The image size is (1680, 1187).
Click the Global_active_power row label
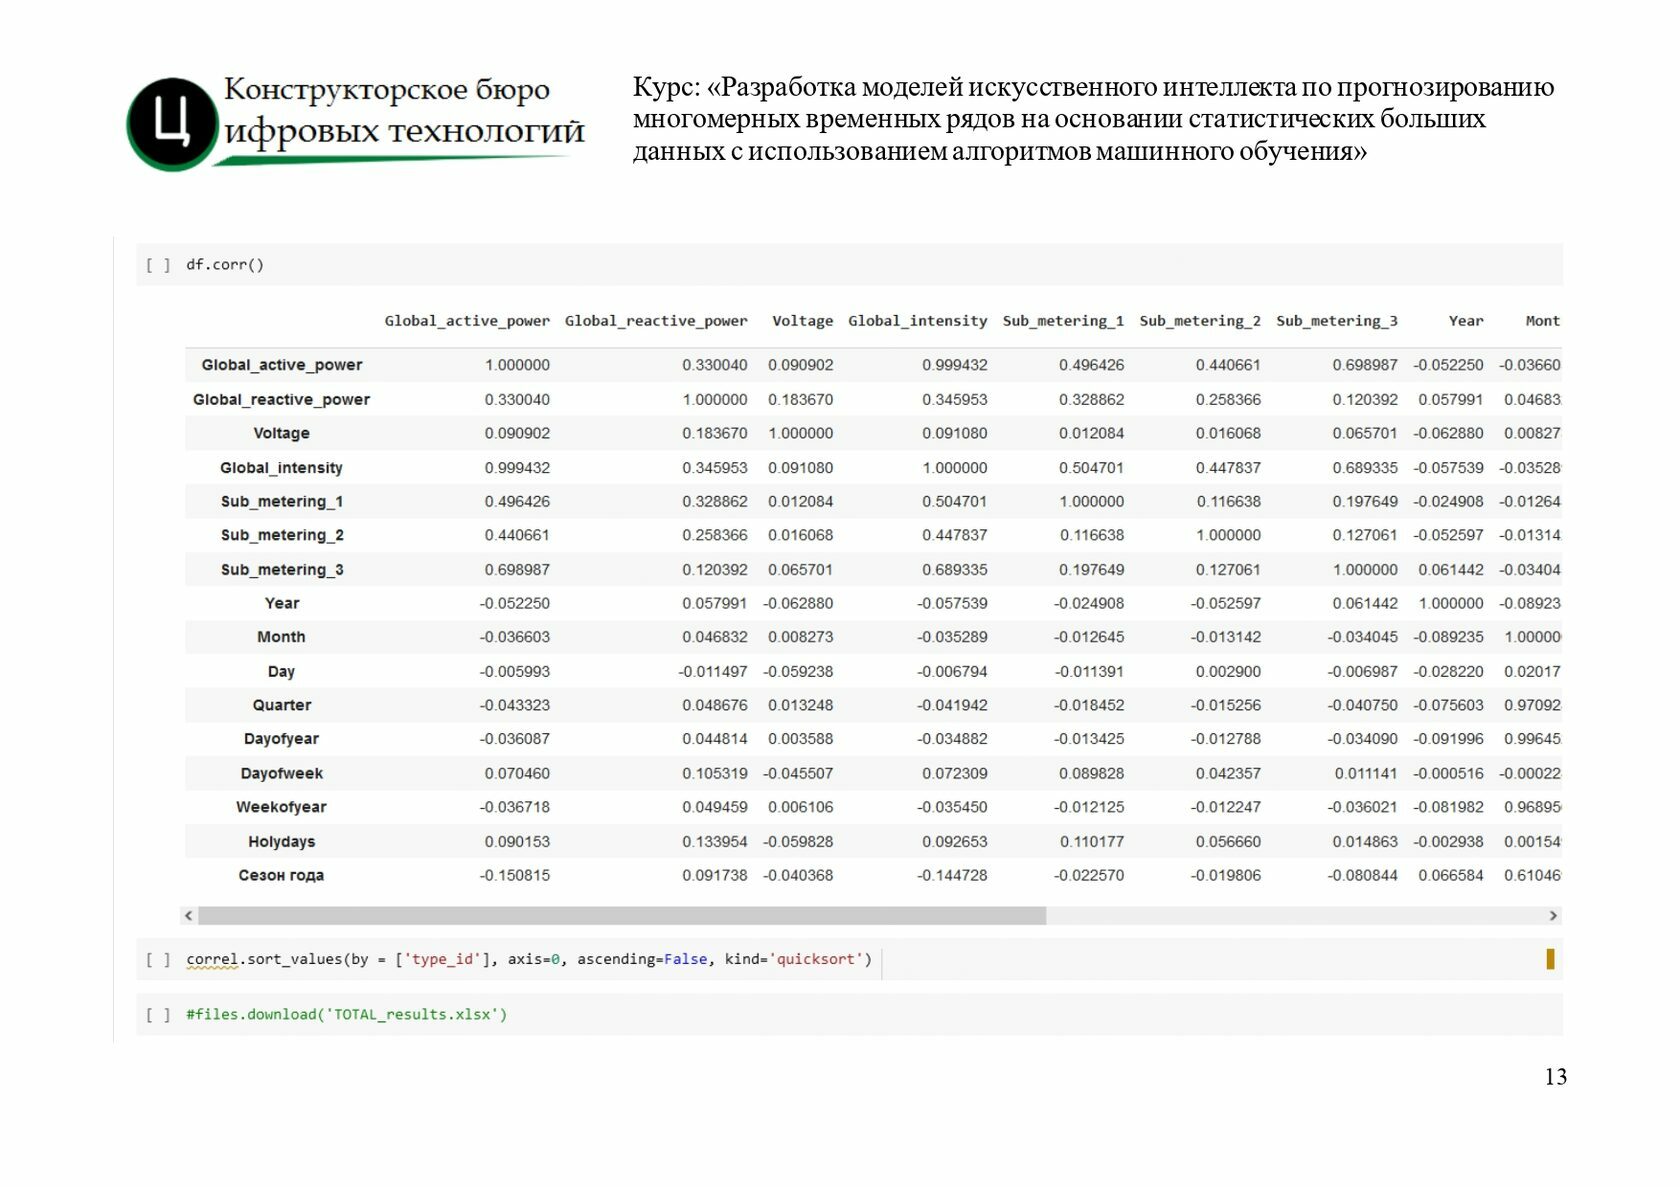point(282,365)
